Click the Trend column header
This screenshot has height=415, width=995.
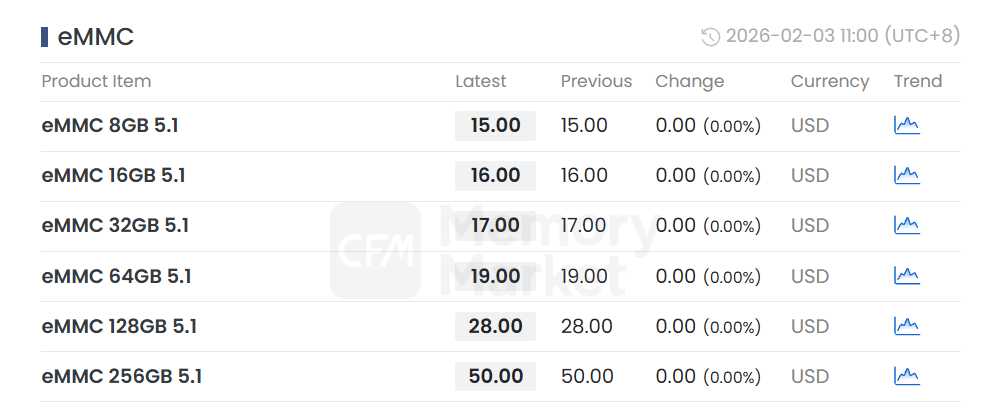click(x=918, y=82)
